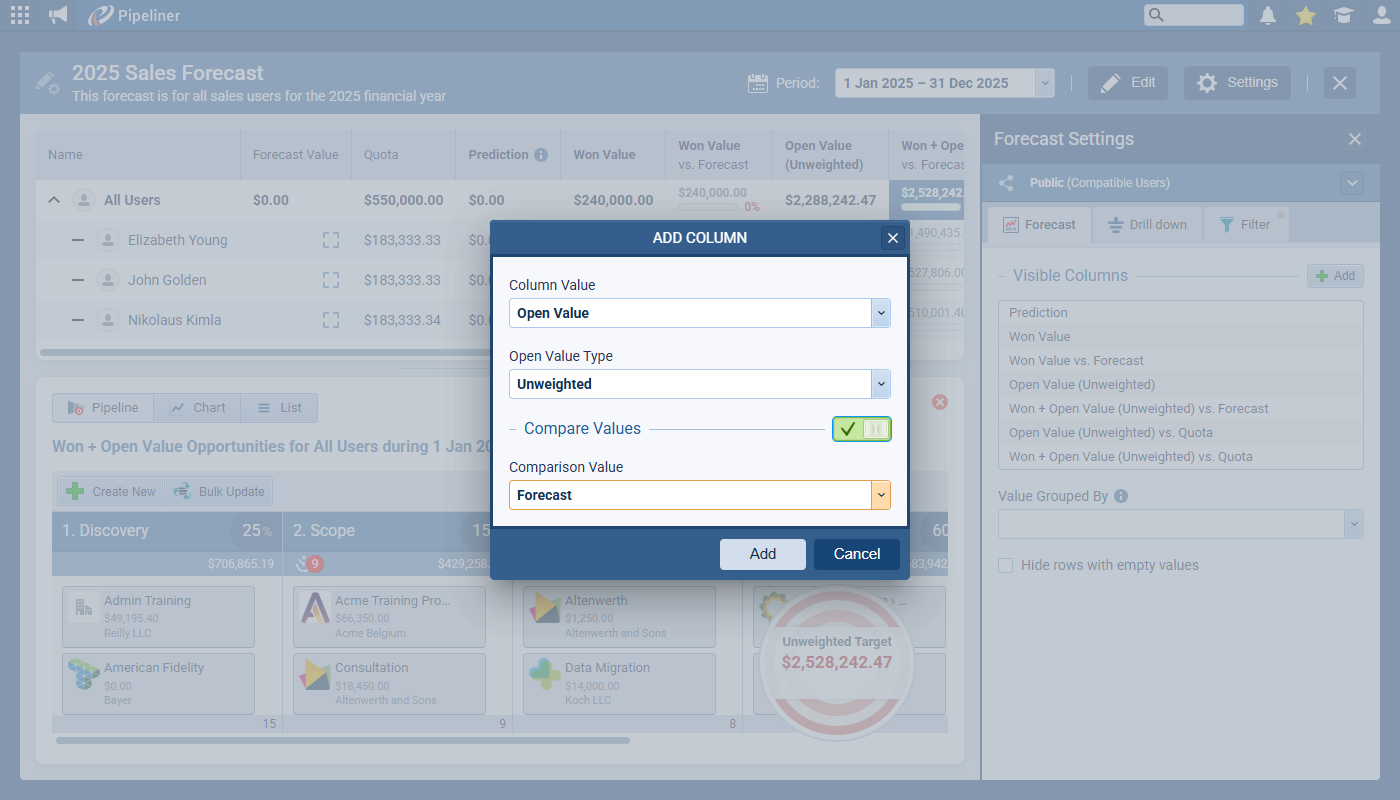Click the Prediction column info icon

point(541,155)
